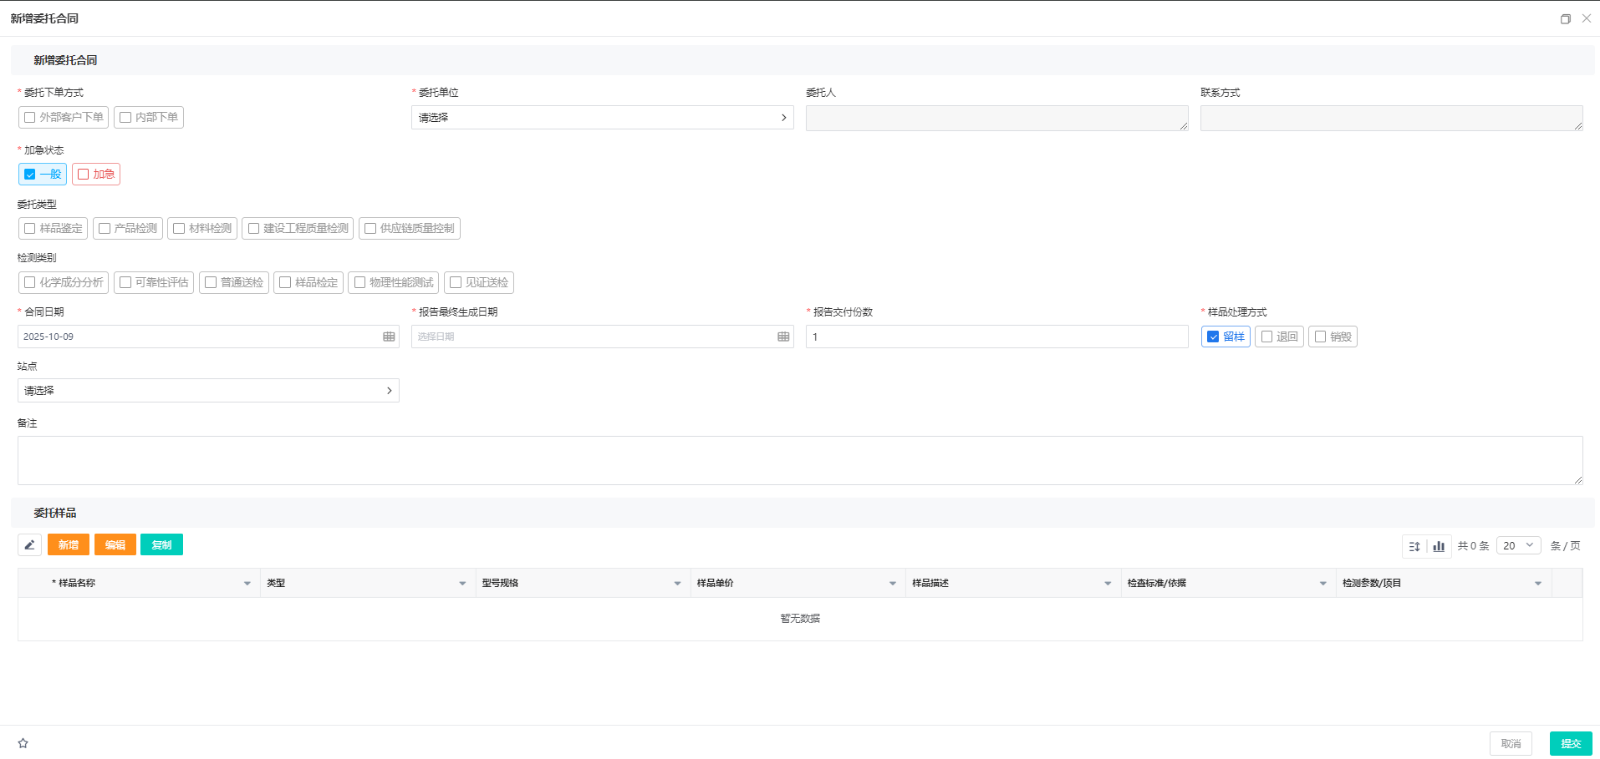The height and width of the screenshot is (759, 1600).
Task: Open the 站点 dropdown selector
Action: (208, 390)
